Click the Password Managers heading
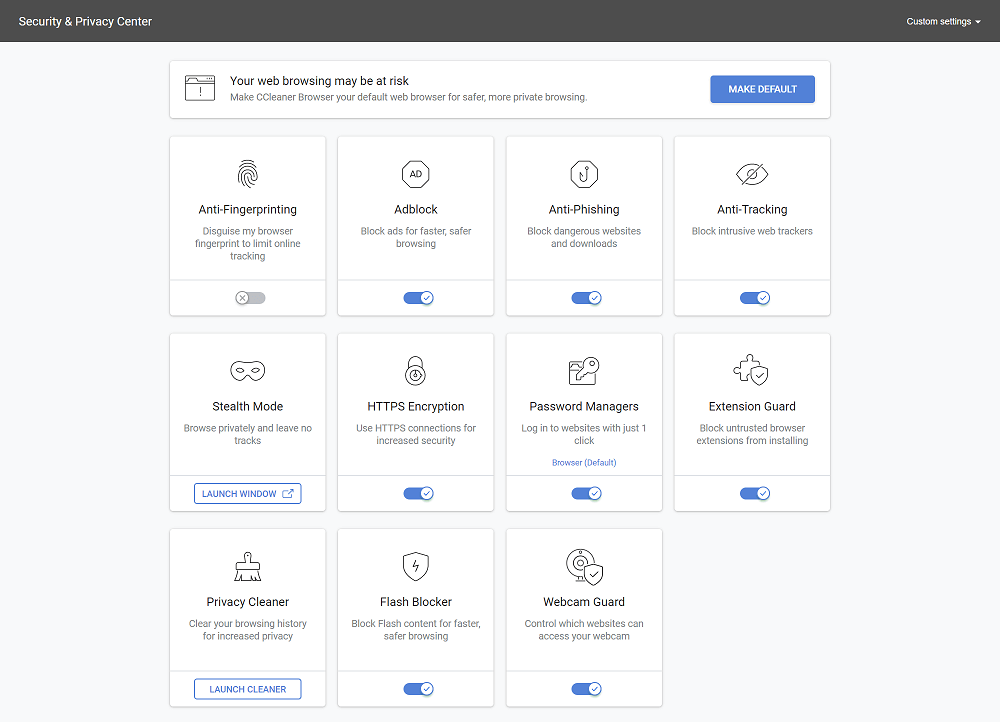Image resolution: width=1000 pixels, height=722 pixels. [584, 406]
